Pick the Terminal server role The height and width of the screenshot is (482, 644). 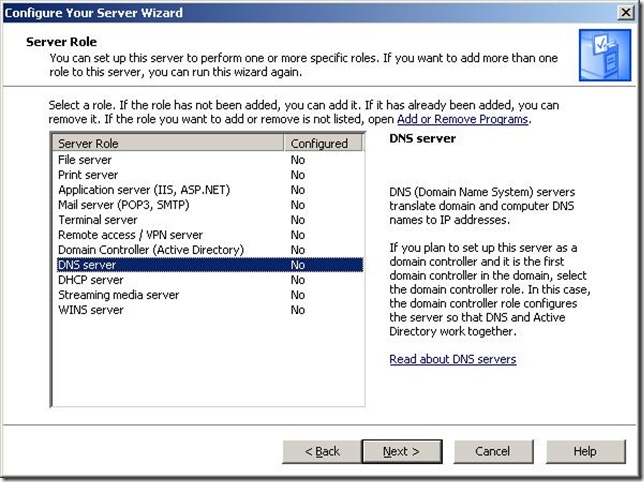tap(98, 220)
